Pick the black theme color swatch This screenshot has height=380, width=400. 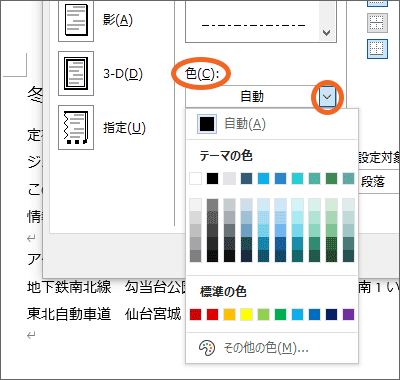click(212, 179)
